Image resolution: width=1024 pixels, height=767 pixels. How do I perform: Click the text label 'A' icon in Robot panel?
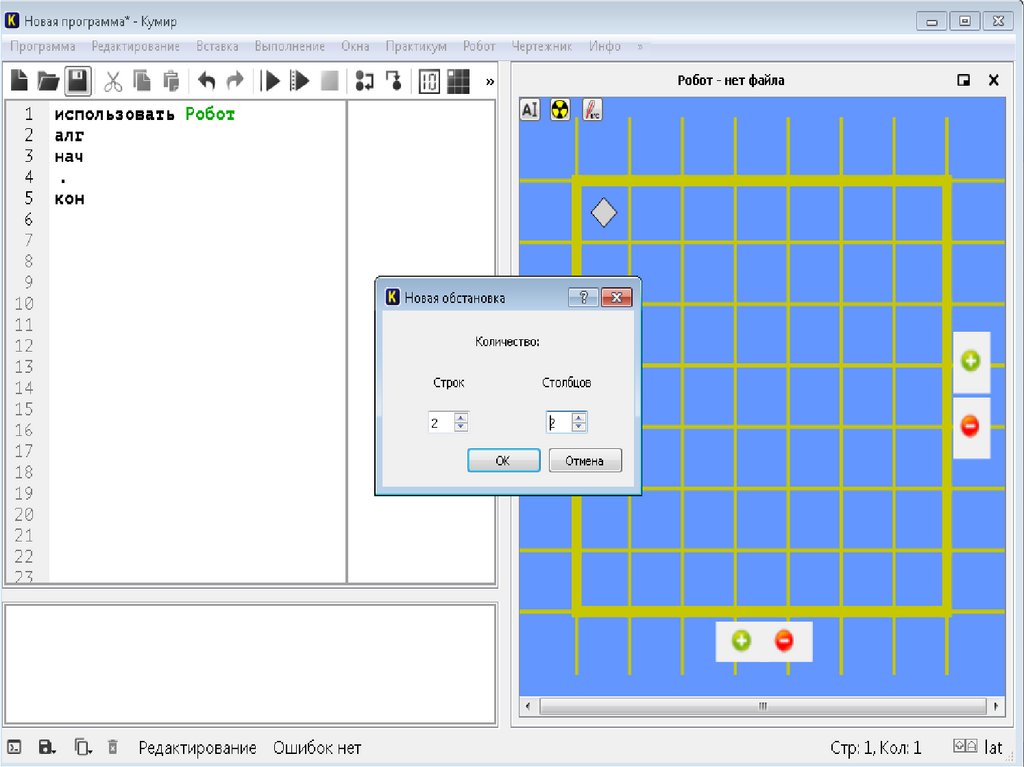530,110
